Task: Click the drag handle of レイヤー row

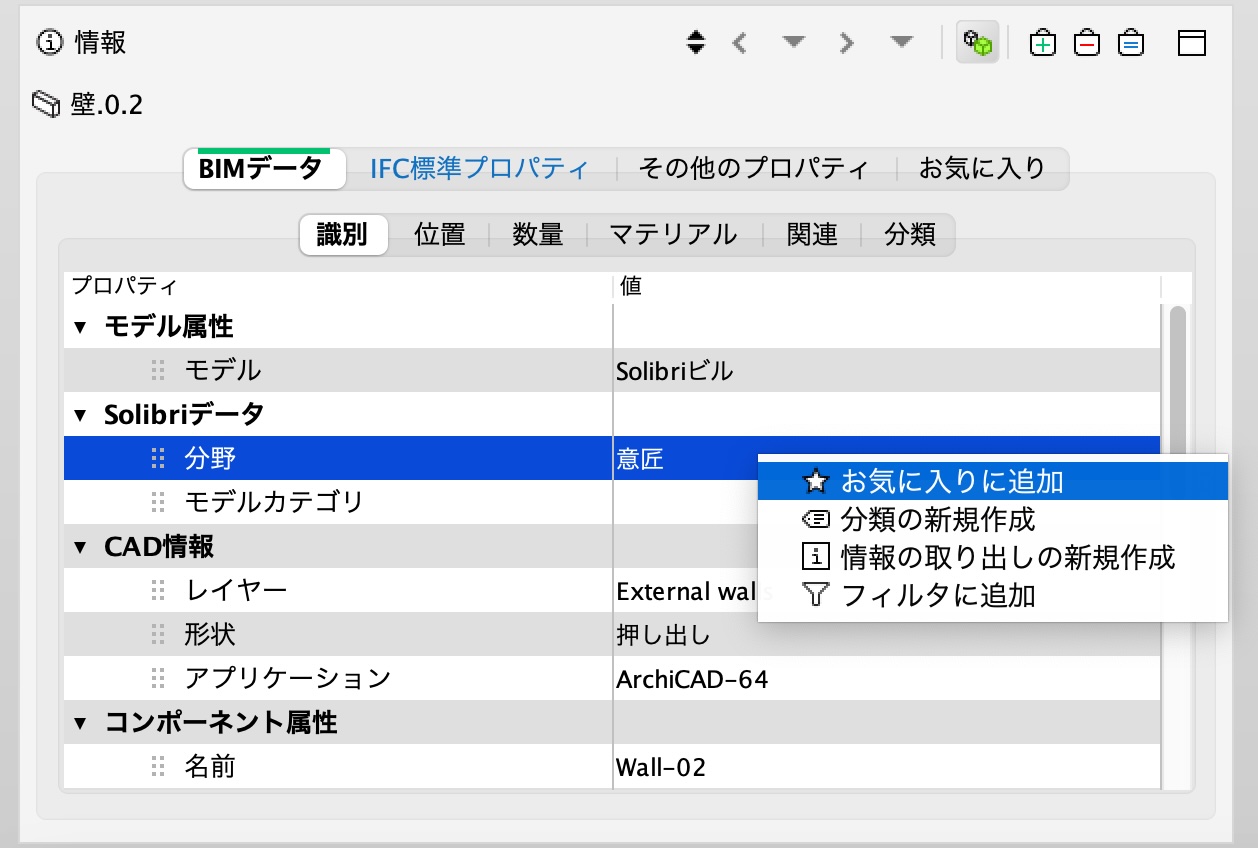Action: (x=157, y=591)
